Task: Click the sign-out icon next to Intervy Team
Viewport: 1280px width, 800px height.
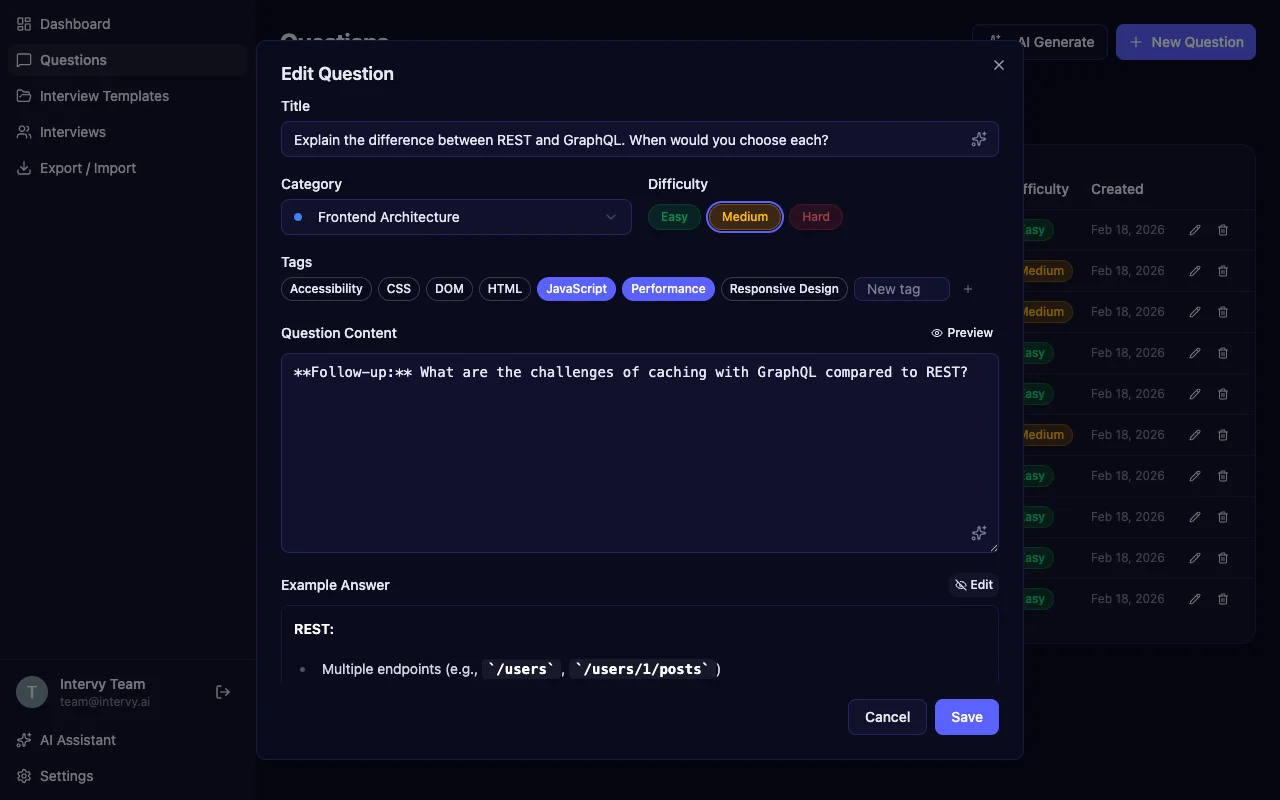Action: pyautogui.click(x=222, y=691)
